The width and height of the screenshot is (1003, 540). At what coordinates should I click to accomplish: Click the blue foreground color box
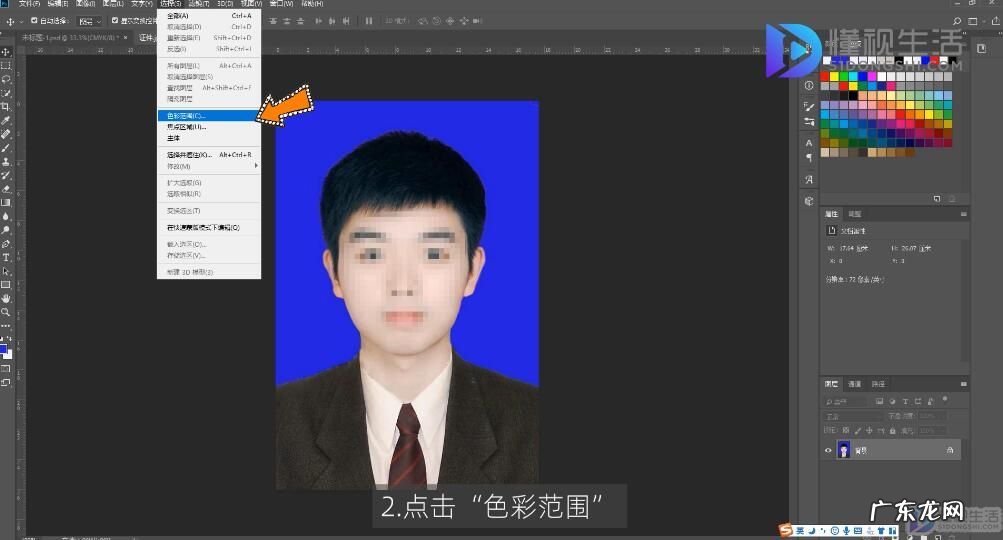pos(3,349)
